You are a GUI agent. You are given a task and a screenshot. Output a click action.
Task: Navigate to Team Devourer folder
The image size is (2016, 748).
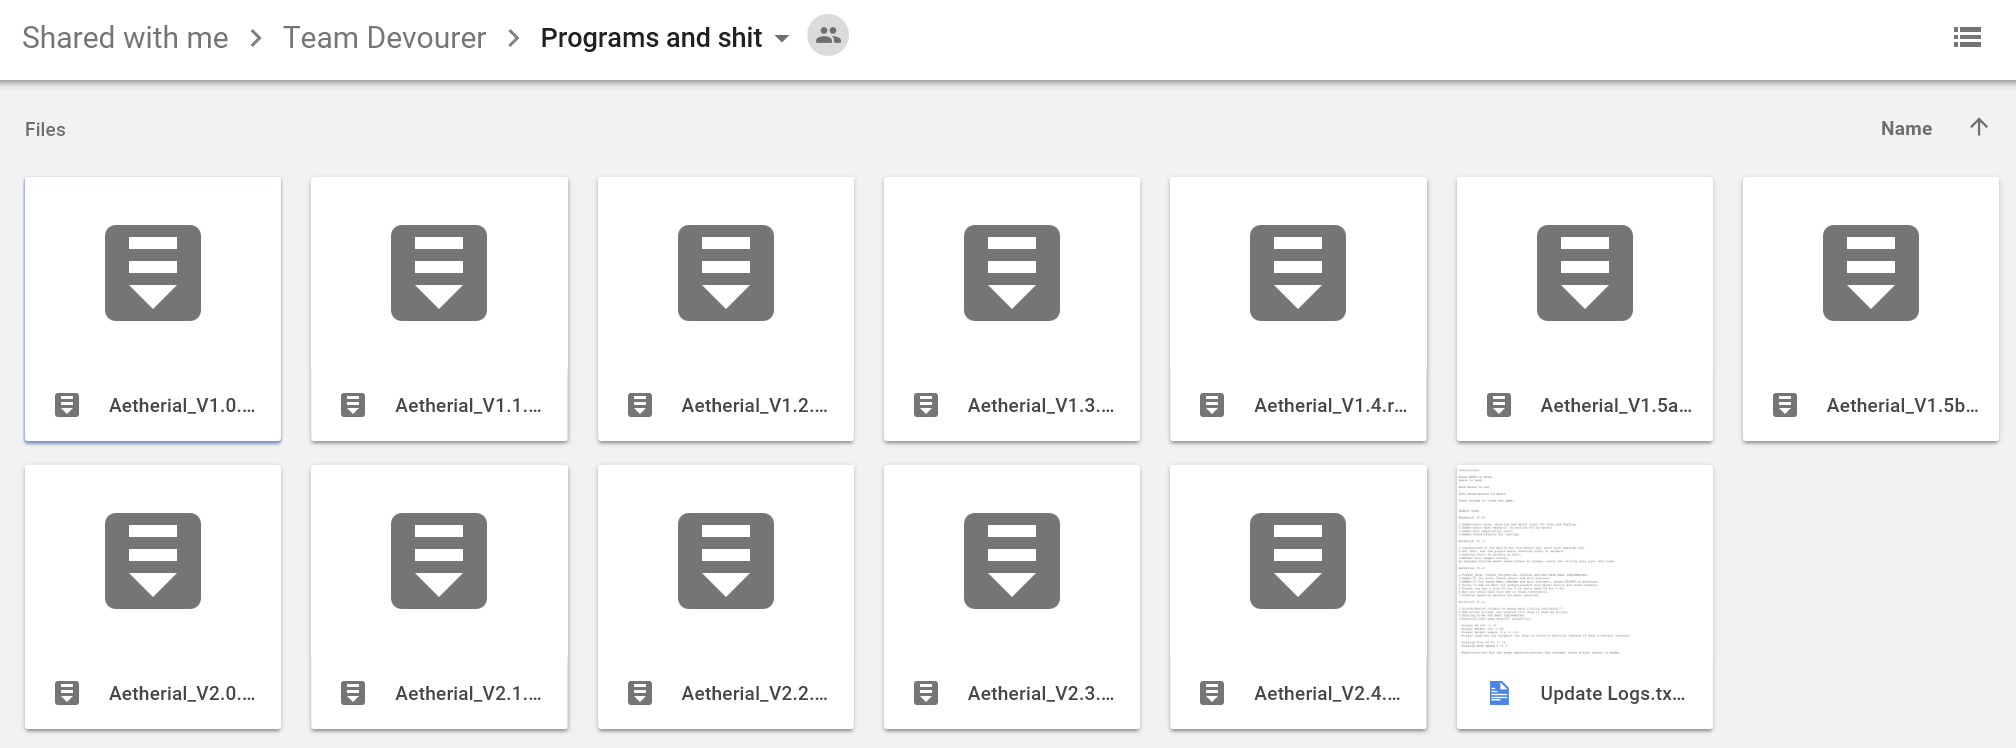coord(384,38)
